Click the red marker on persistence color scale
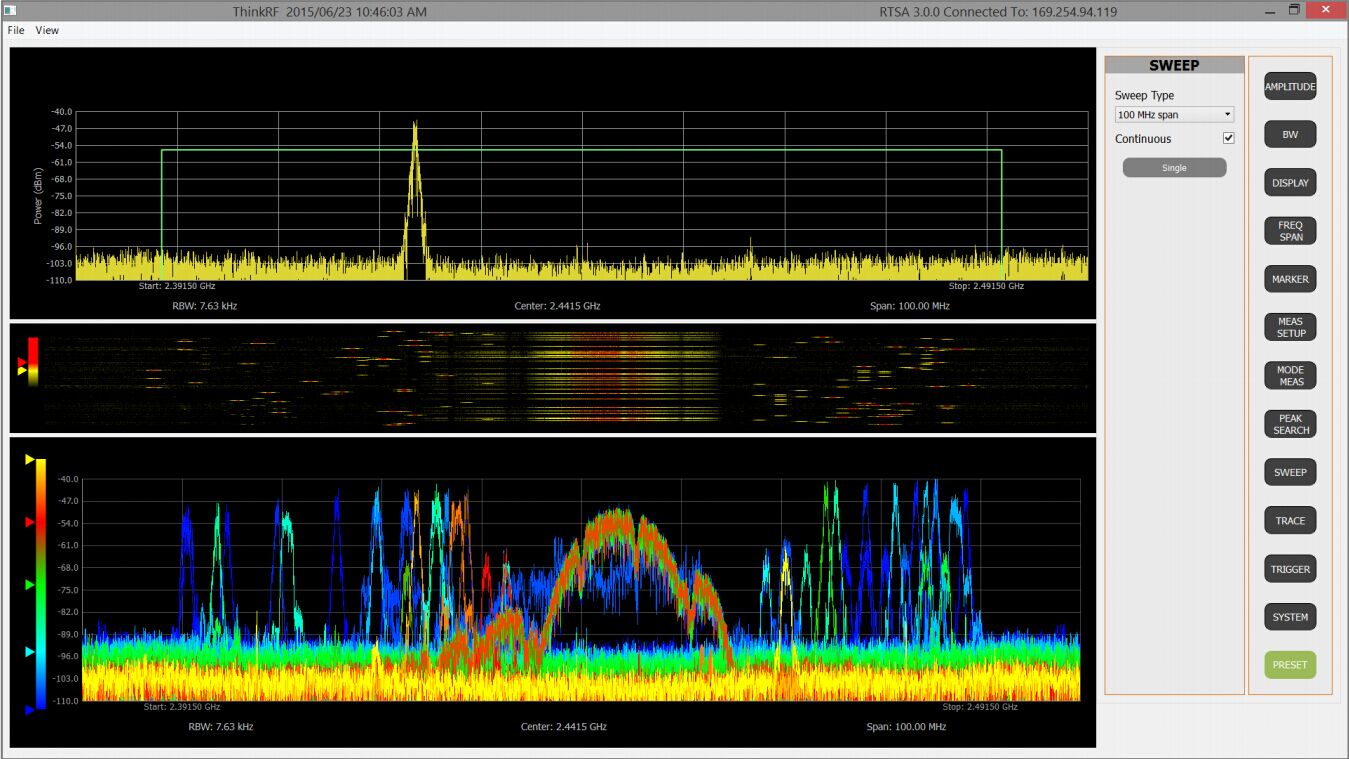The image size is (1349, 759). tap(30, 522)
